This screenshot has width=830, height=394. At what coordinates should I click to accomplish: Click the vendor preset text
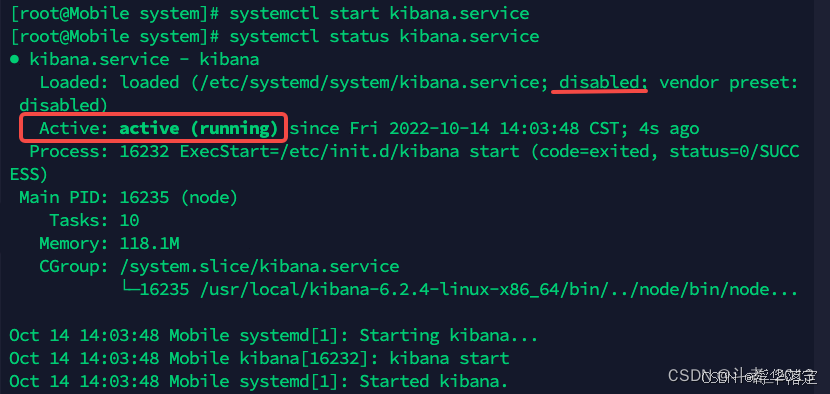[x=728, y=83]
